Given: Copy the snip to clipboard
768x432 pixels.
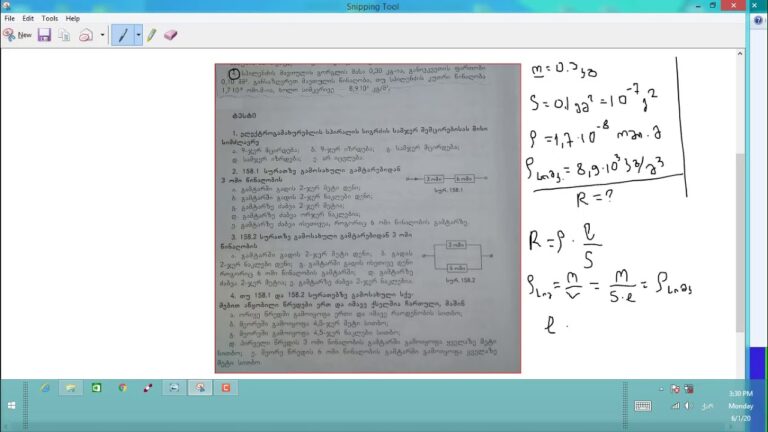Looking at the screenshot, I should pos(64,35).
